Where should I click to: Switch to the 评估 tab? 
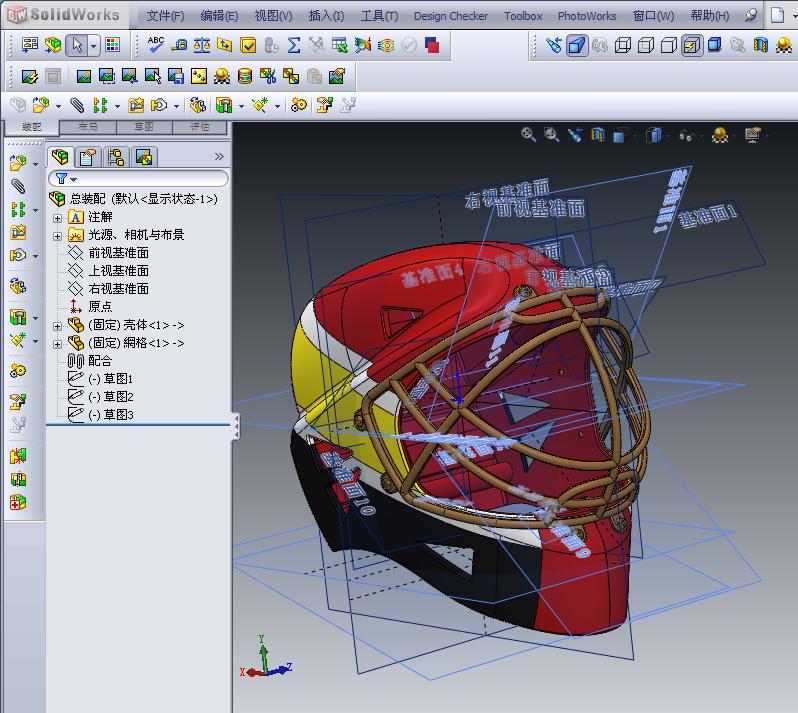(x=200, y=127)
